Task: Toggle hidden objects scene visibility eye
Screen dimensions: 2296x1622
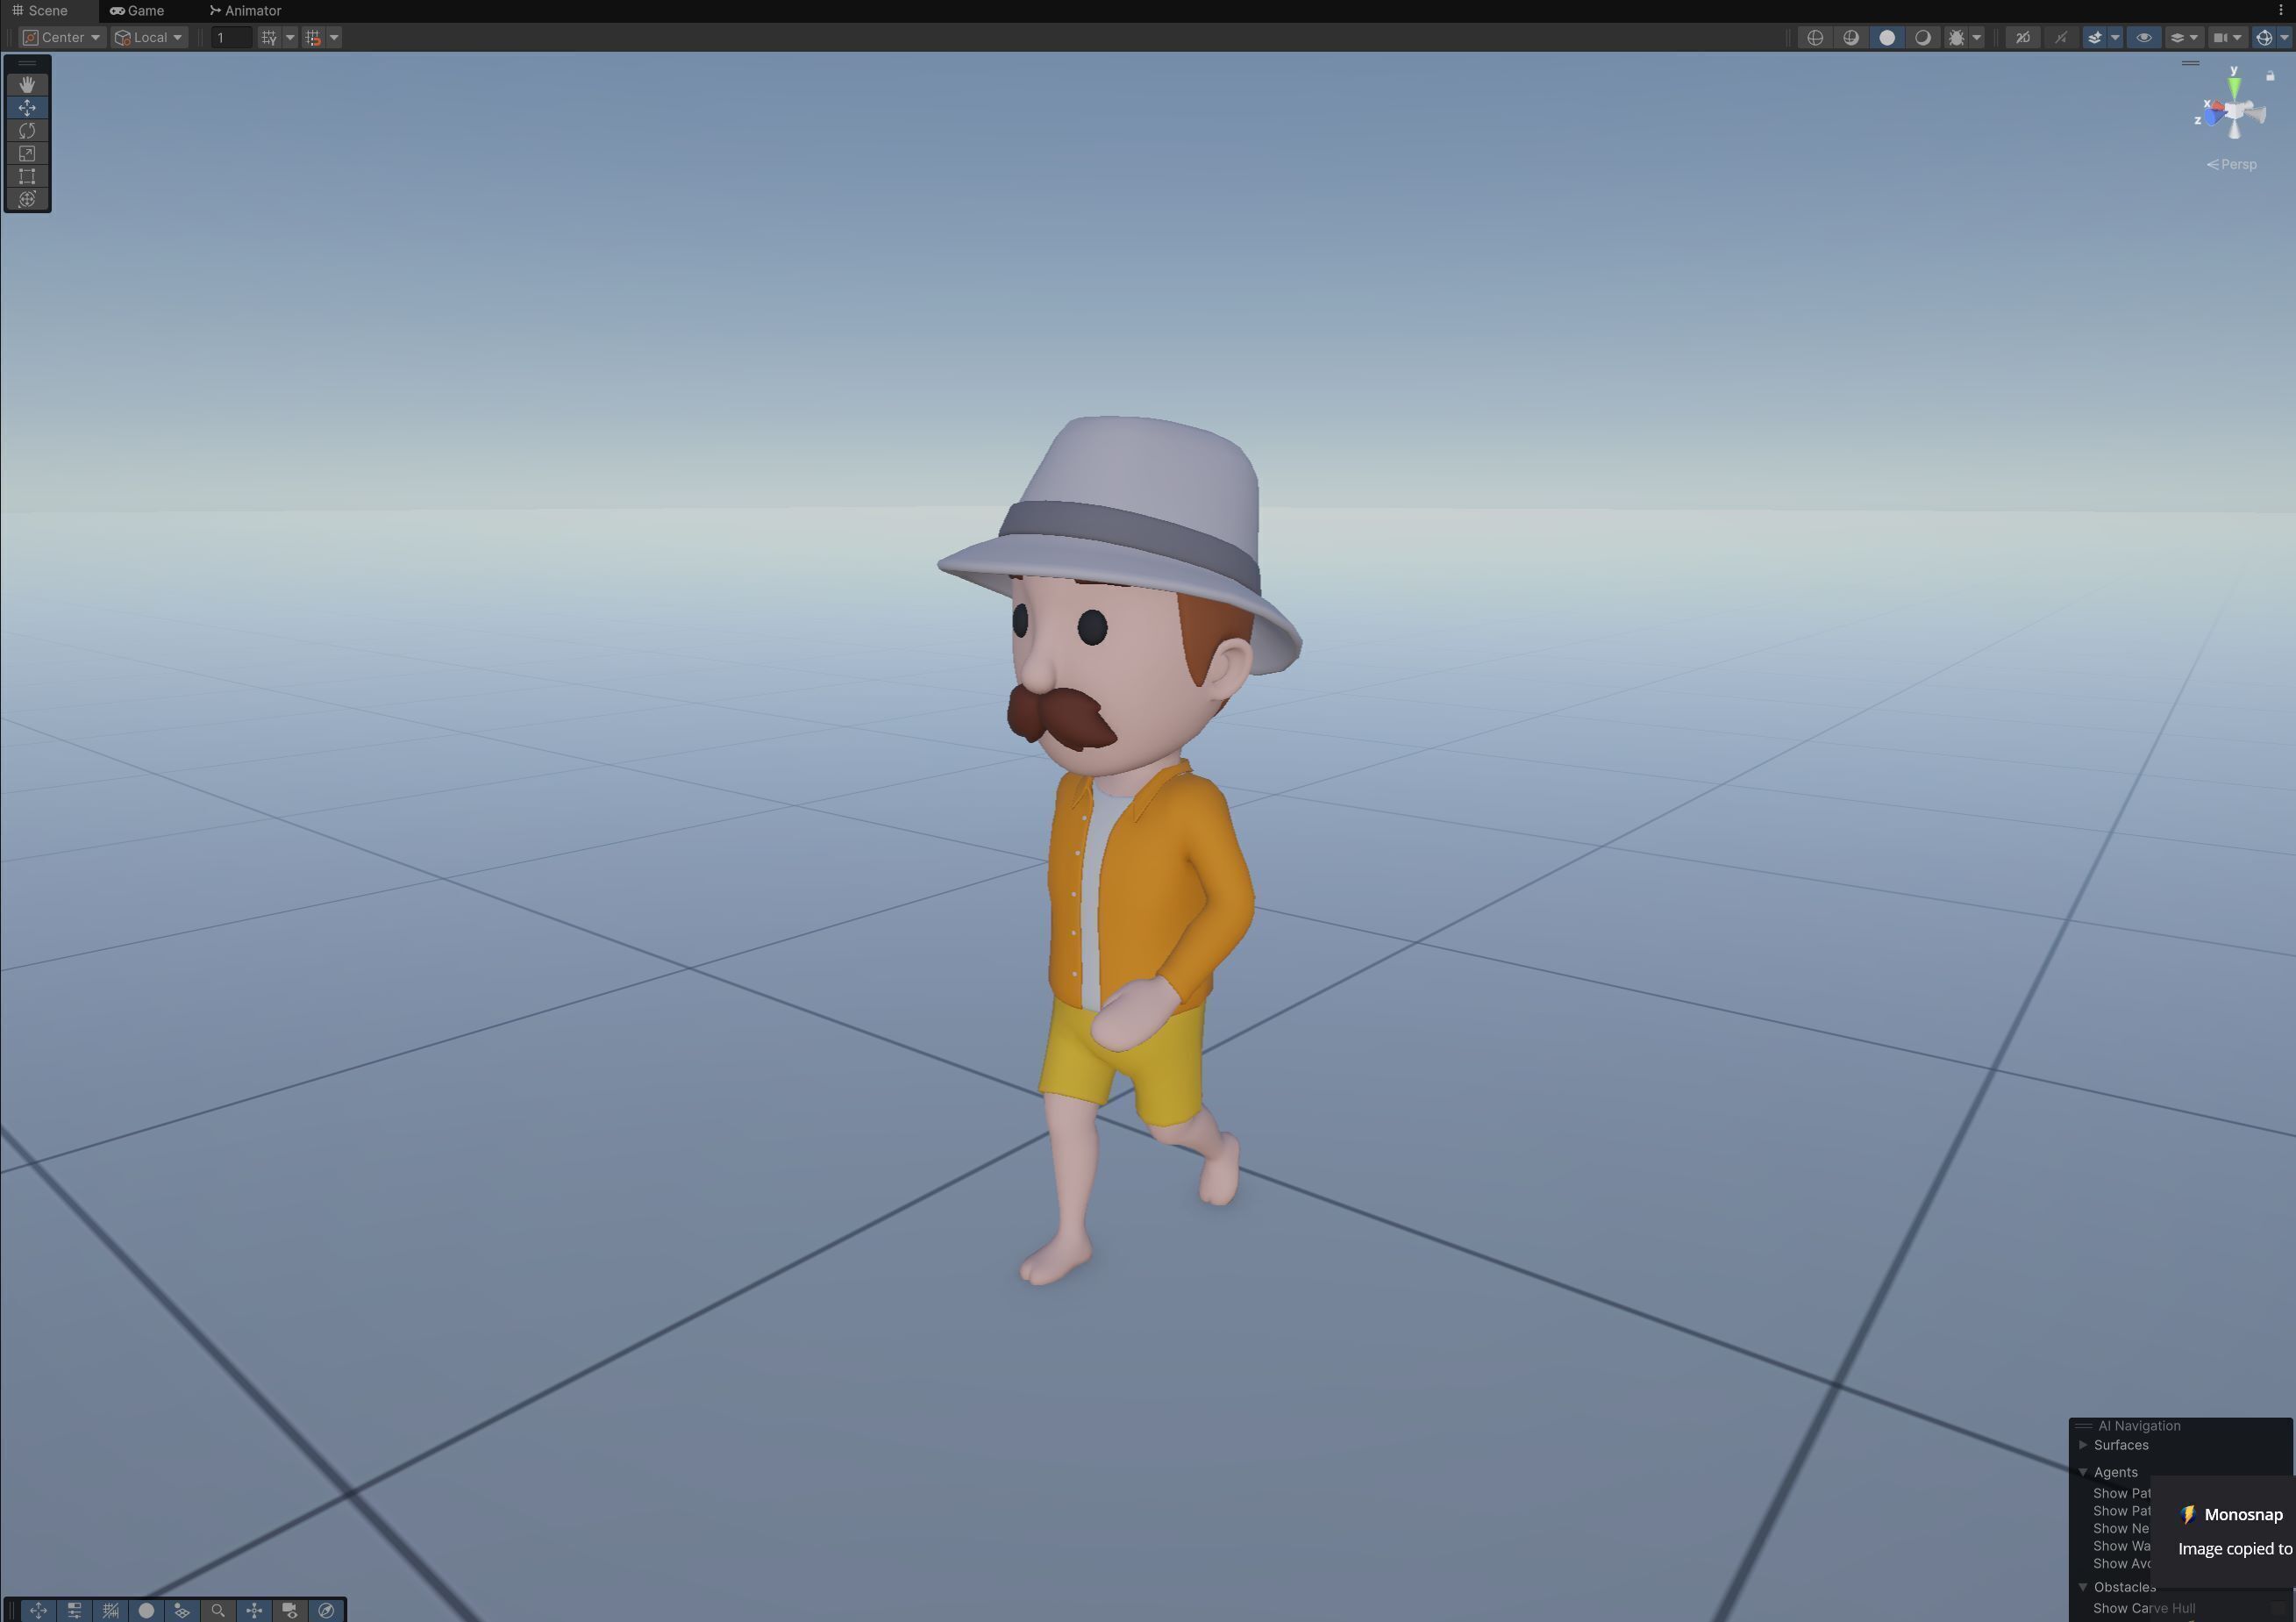Action: (x=2143, y=37)
